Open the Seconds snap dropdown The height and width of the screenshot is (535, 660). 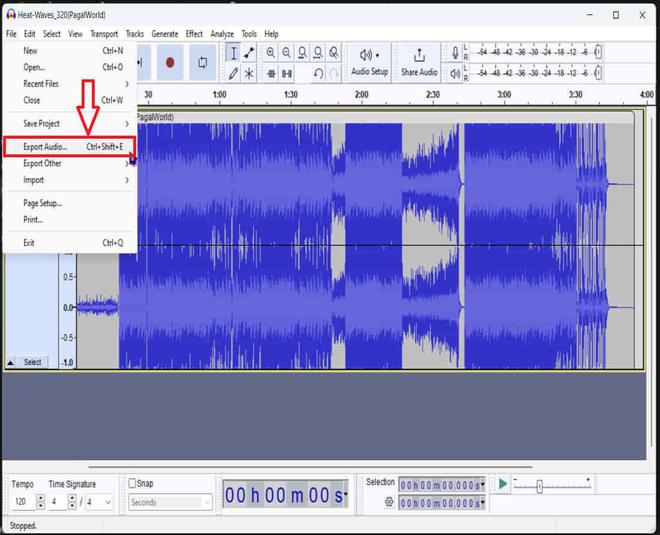pyautogui.click(x=170, y=502)
